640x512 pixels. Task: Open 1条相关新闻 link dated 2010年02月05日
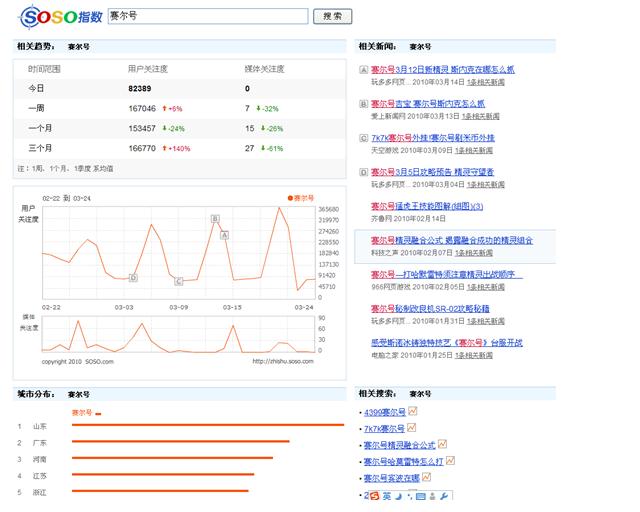pyautogui.click(x=486, y=287)
